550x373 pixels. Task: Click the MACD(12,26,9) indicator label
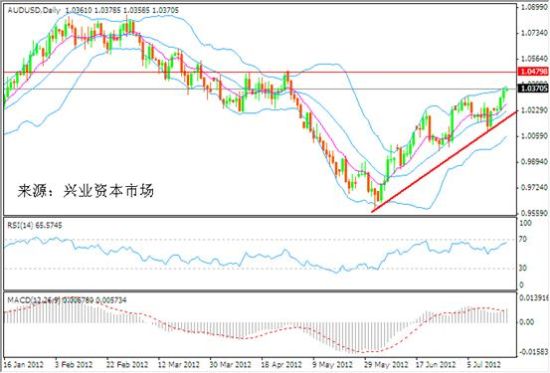point(67,300)
